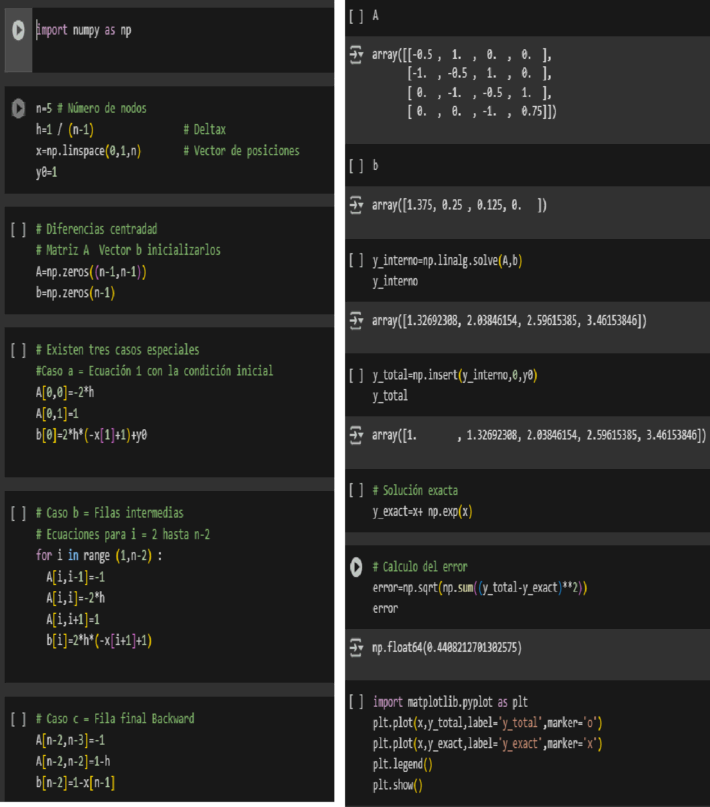Run the n=5 nodos cell

coord(18,109)
